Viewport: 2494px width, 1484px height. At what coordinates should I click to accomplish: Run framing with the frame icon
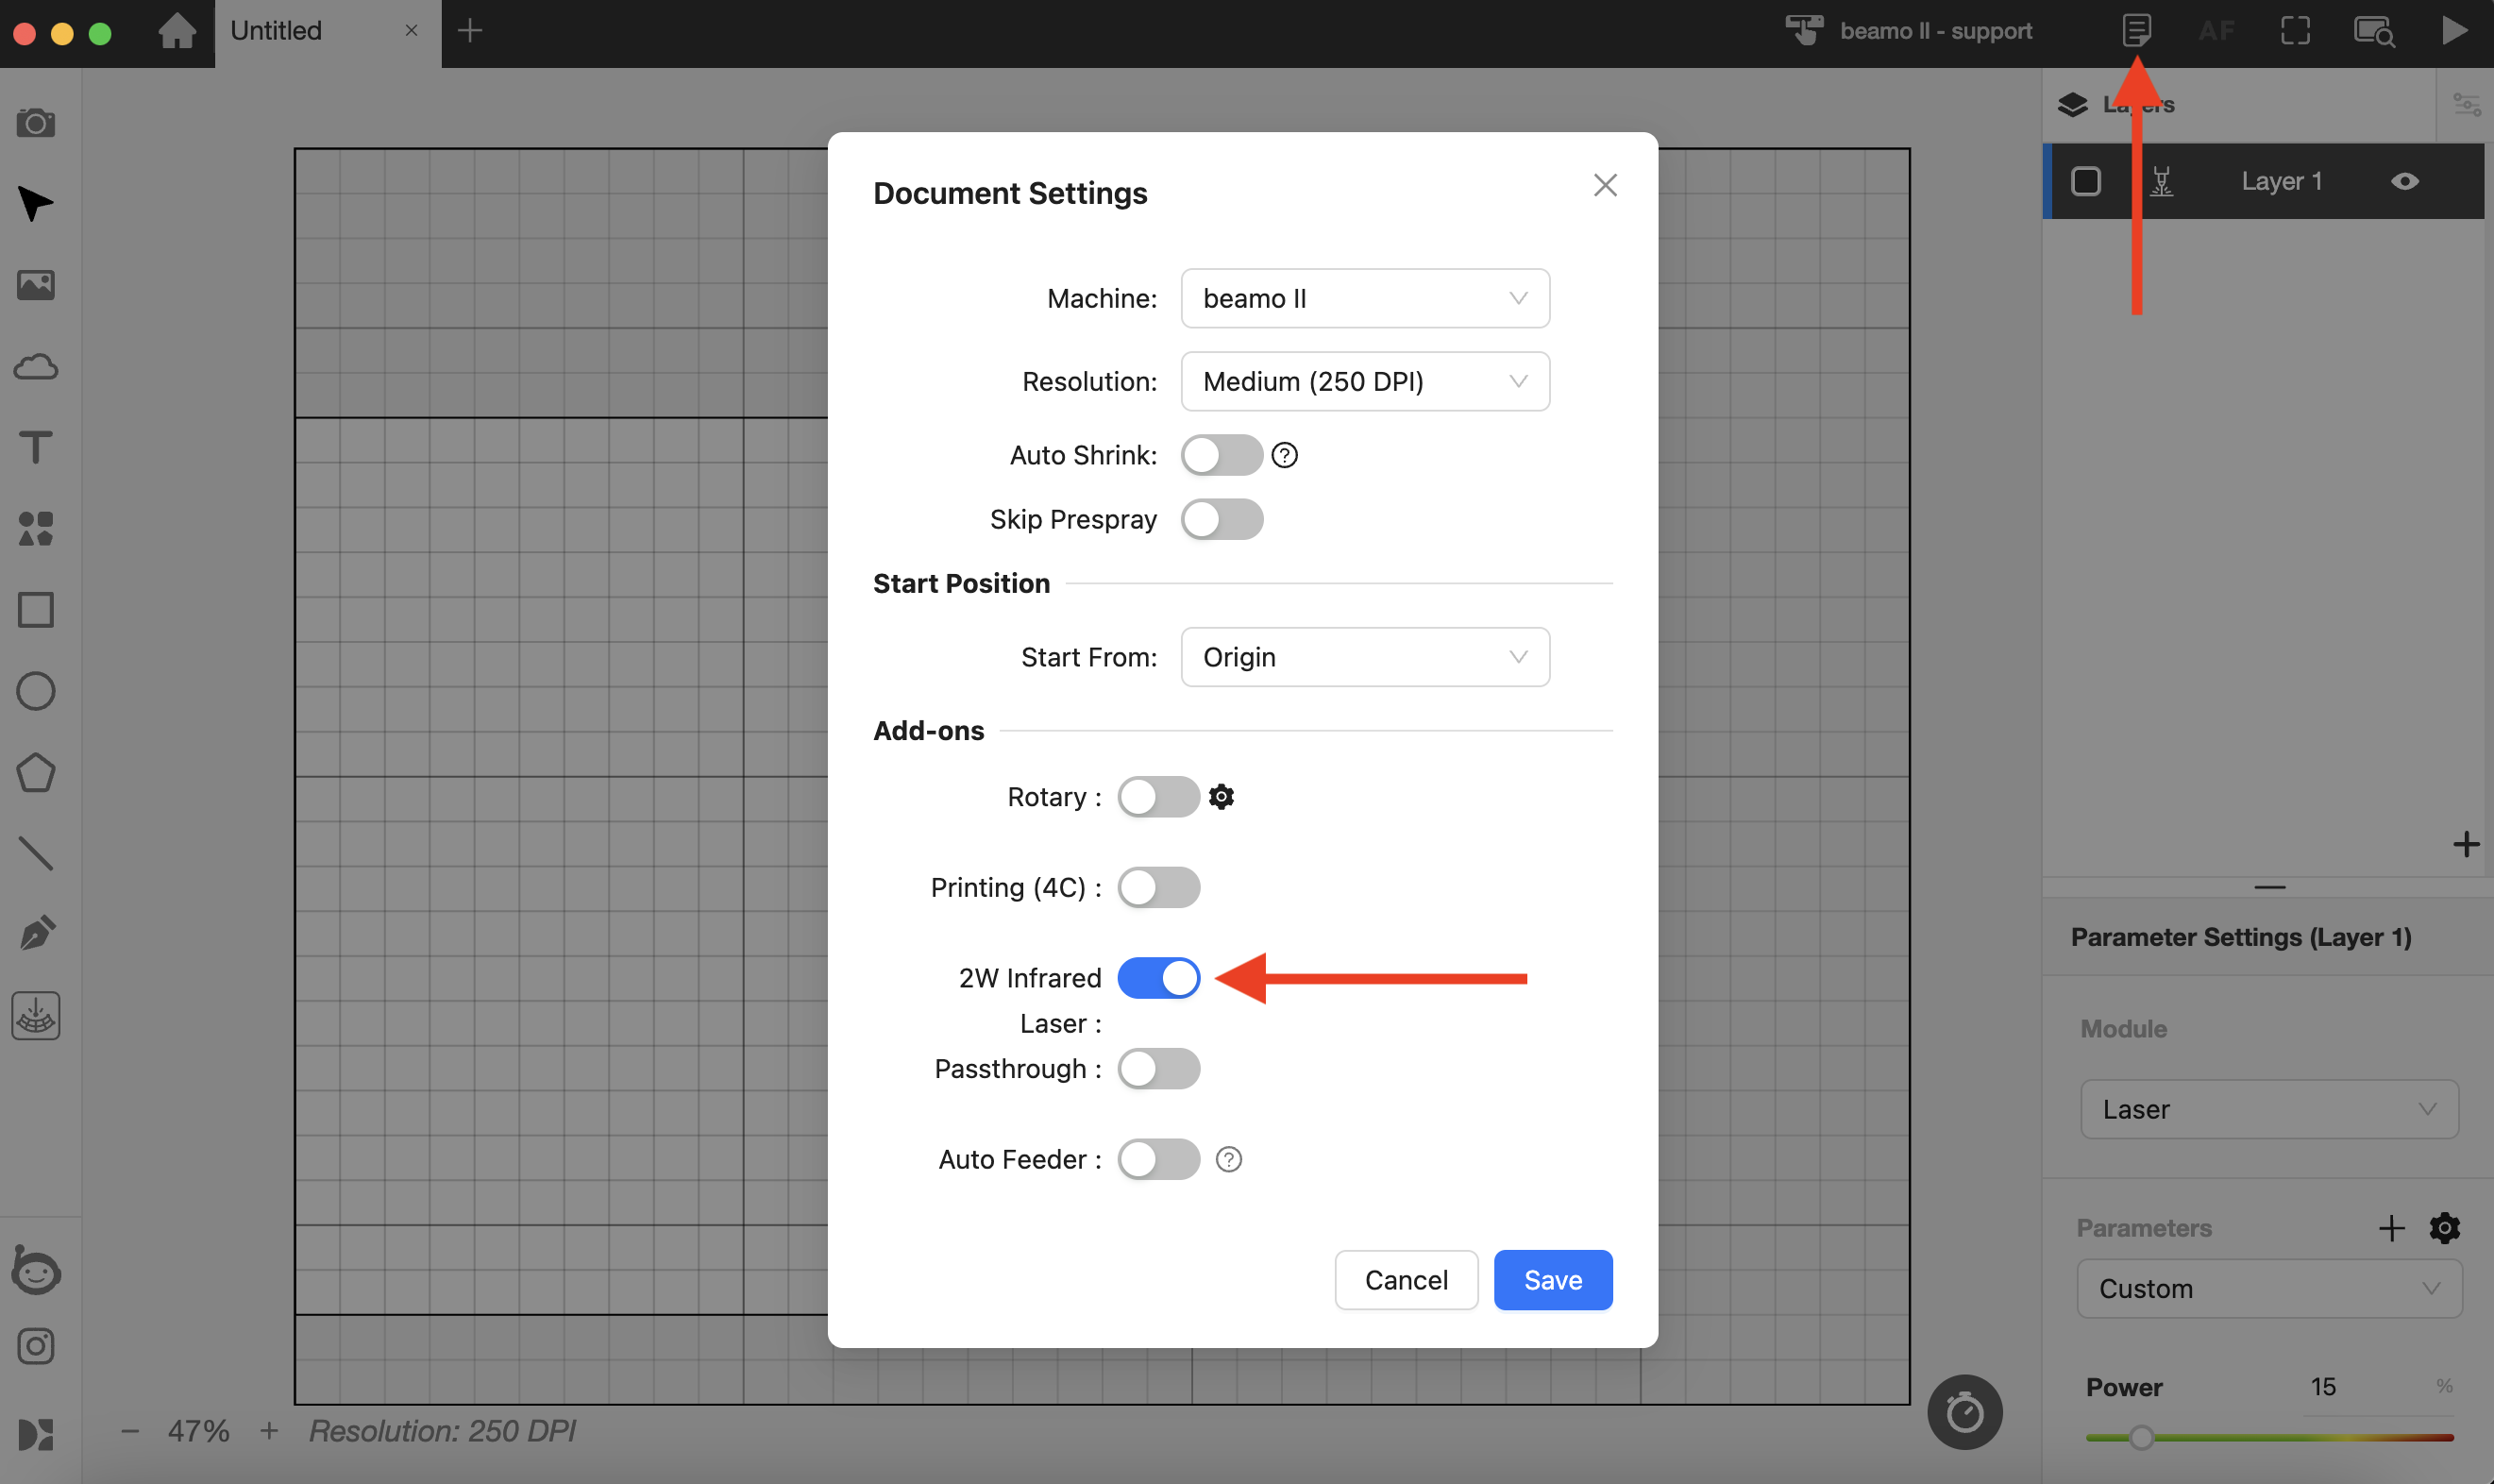(x=2295, y=30)
